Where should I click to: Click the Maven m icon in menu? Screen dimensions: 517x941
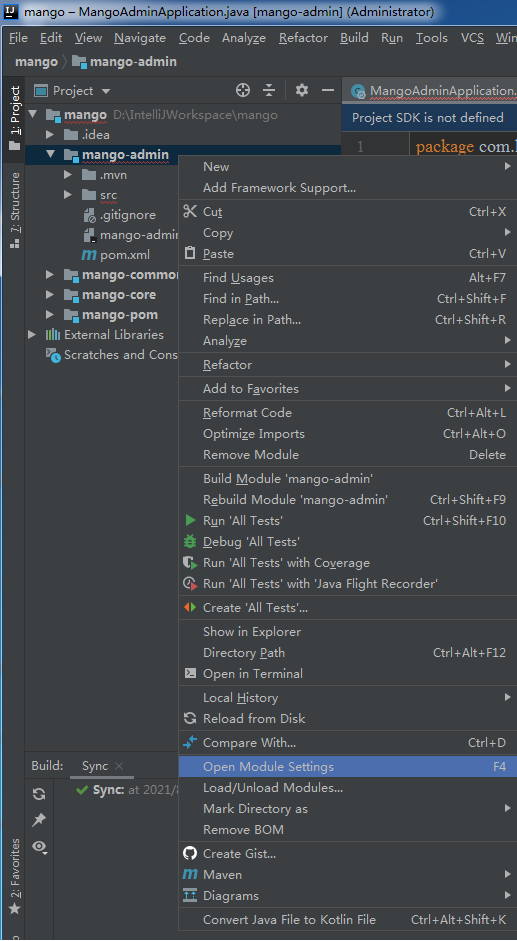(x=190, y=874)
